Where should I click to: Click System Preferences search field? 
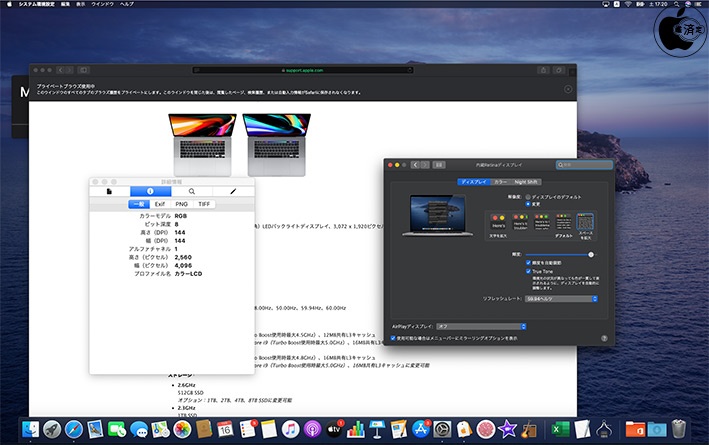pos(585,165)
